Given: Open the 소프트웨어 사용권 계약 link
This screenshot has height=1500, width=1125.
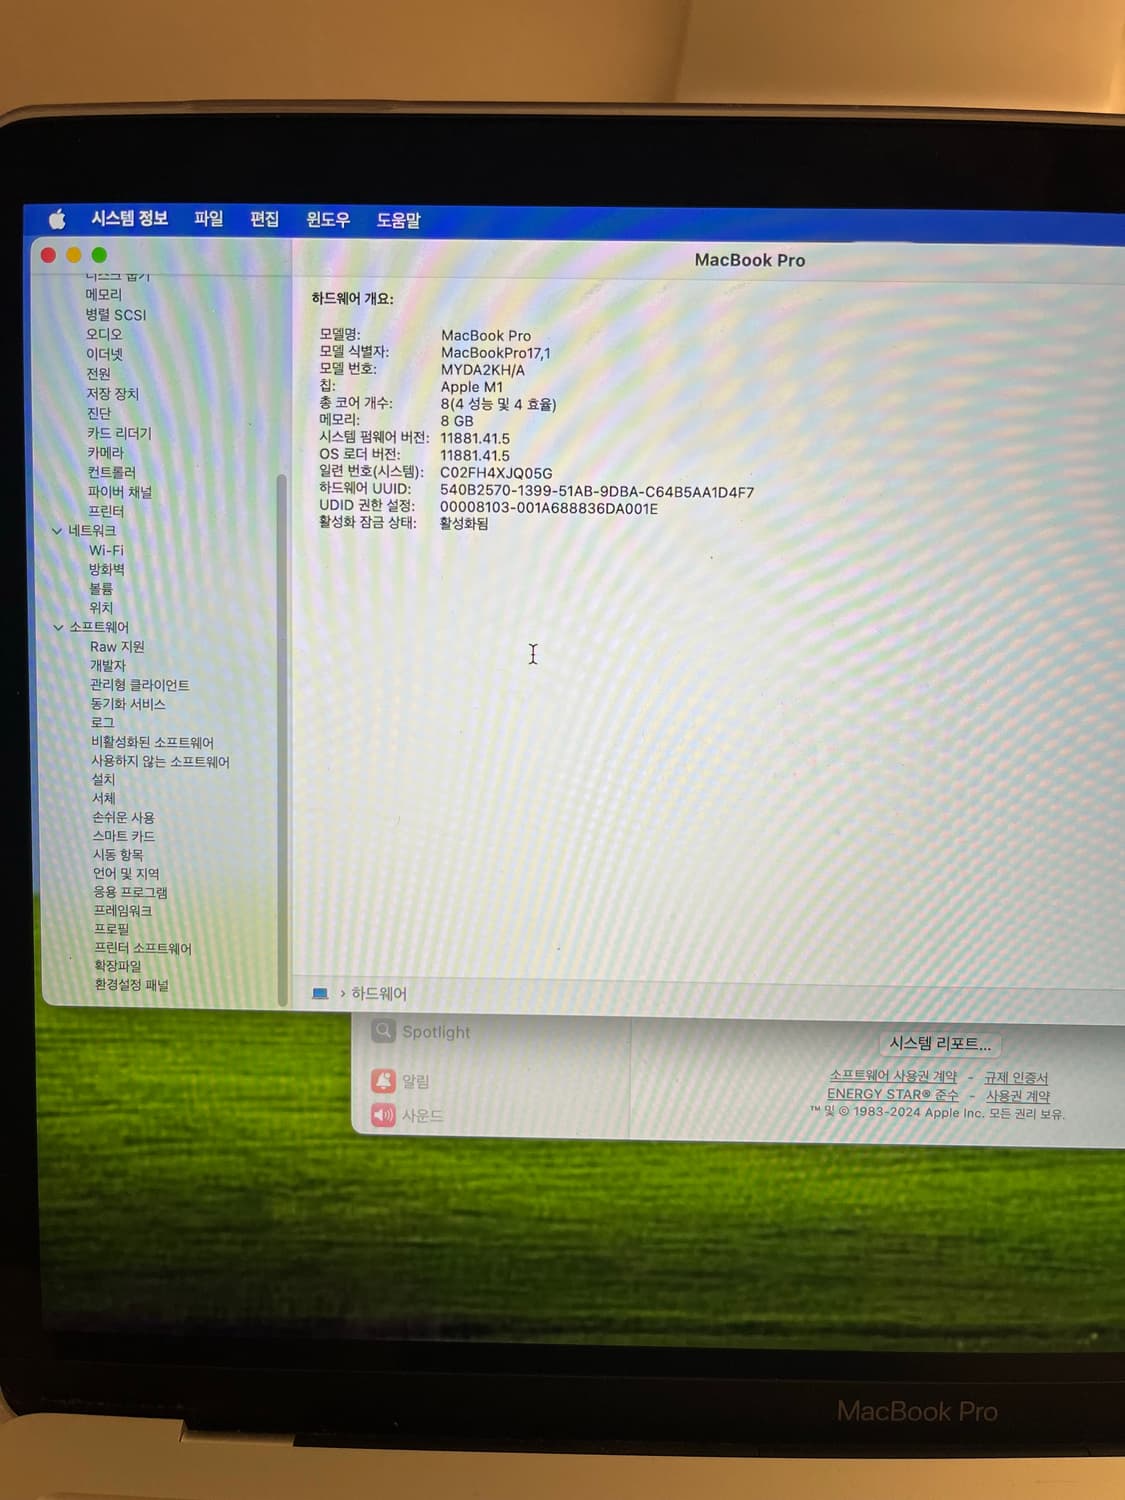Looking at the screenshot, I should click(893, 1076).
